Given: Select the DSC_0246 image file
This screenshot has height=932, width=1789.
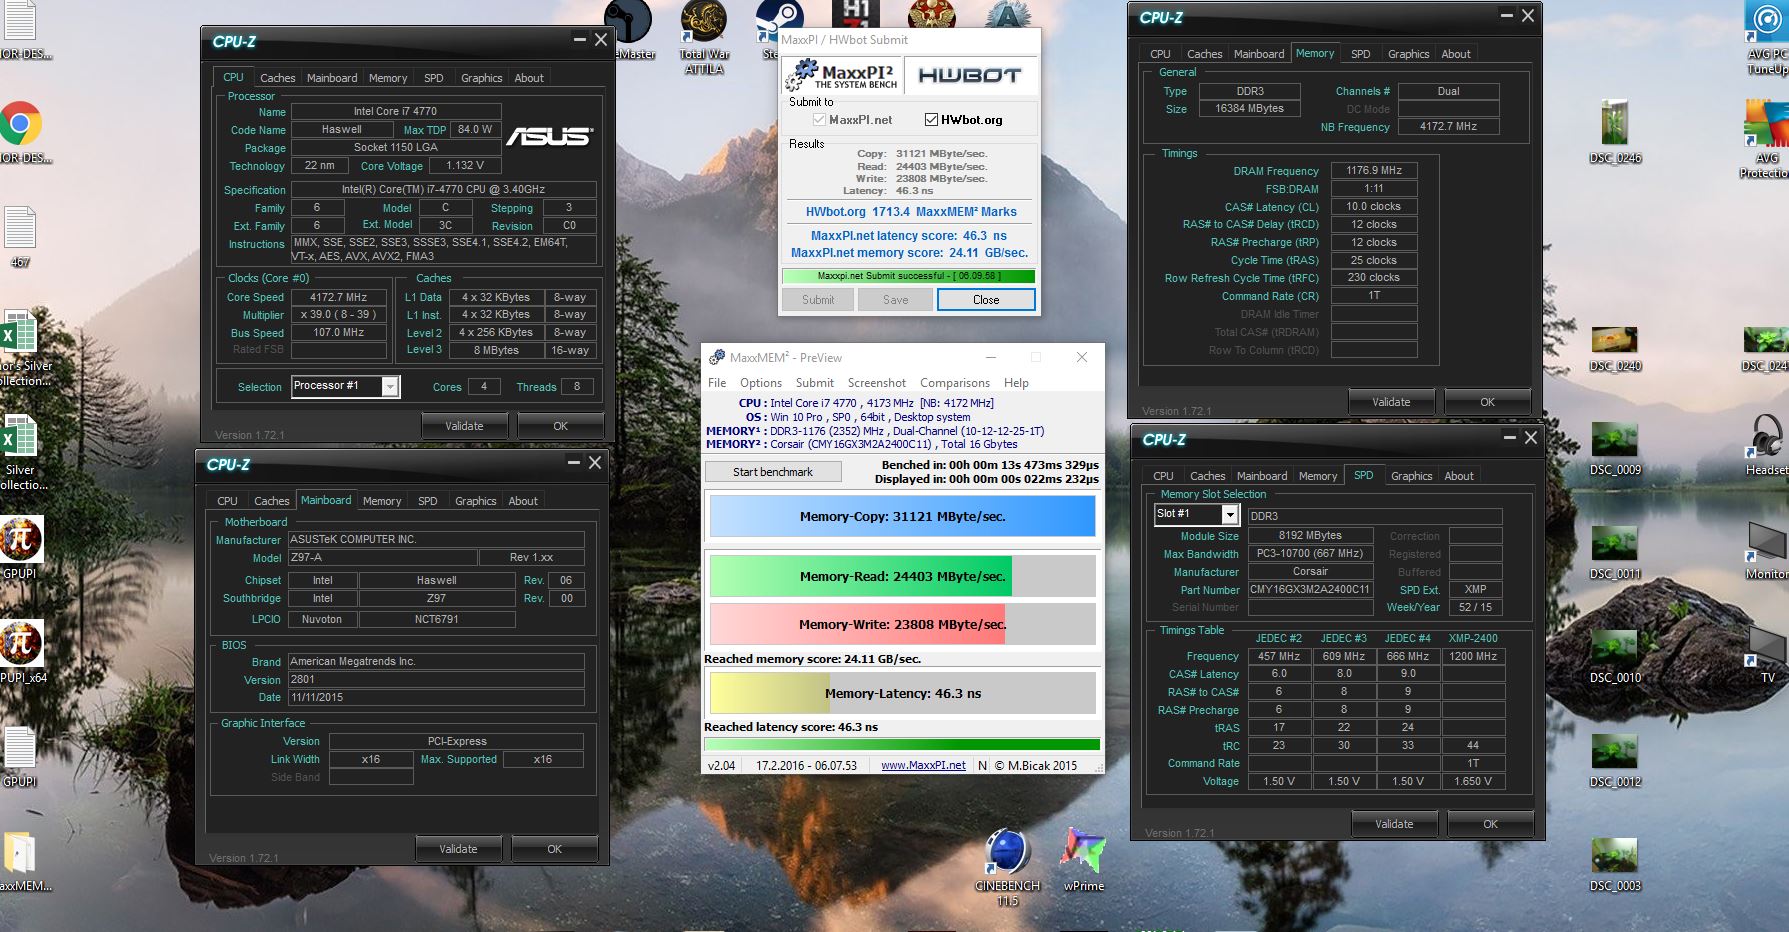Looking at the screenshot, I should pyautogui.click(x=1615, y=132).
